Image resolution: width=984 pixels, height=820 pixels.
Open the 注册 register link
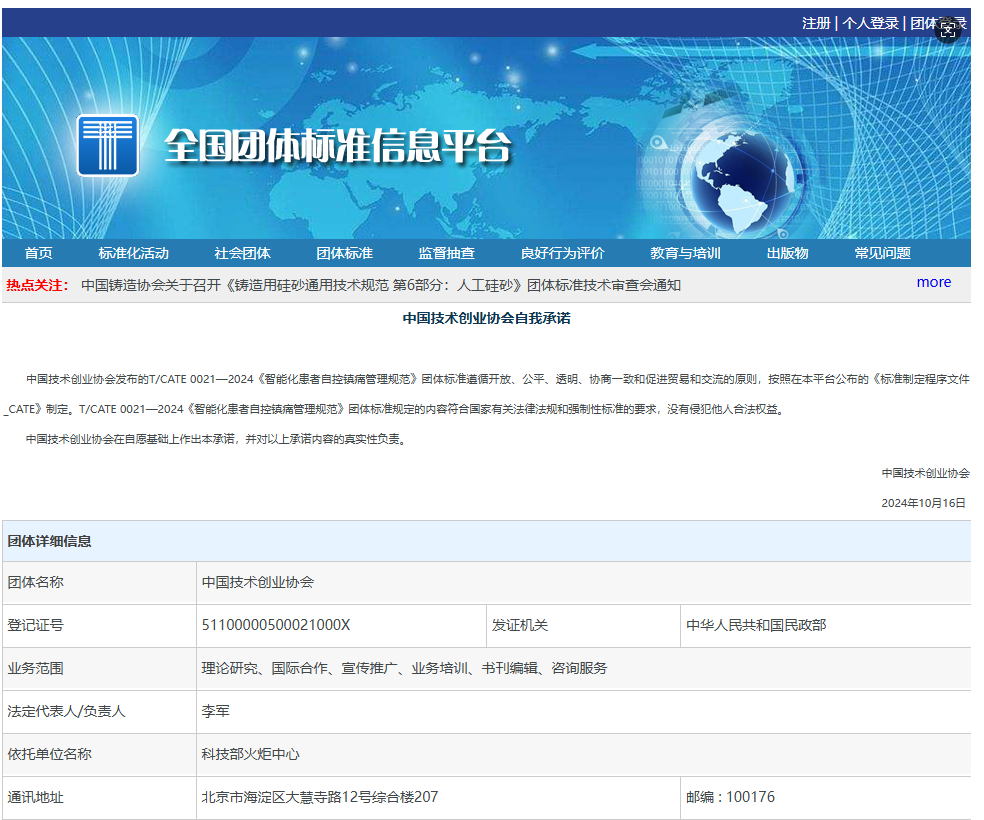[x=816, y=23]
